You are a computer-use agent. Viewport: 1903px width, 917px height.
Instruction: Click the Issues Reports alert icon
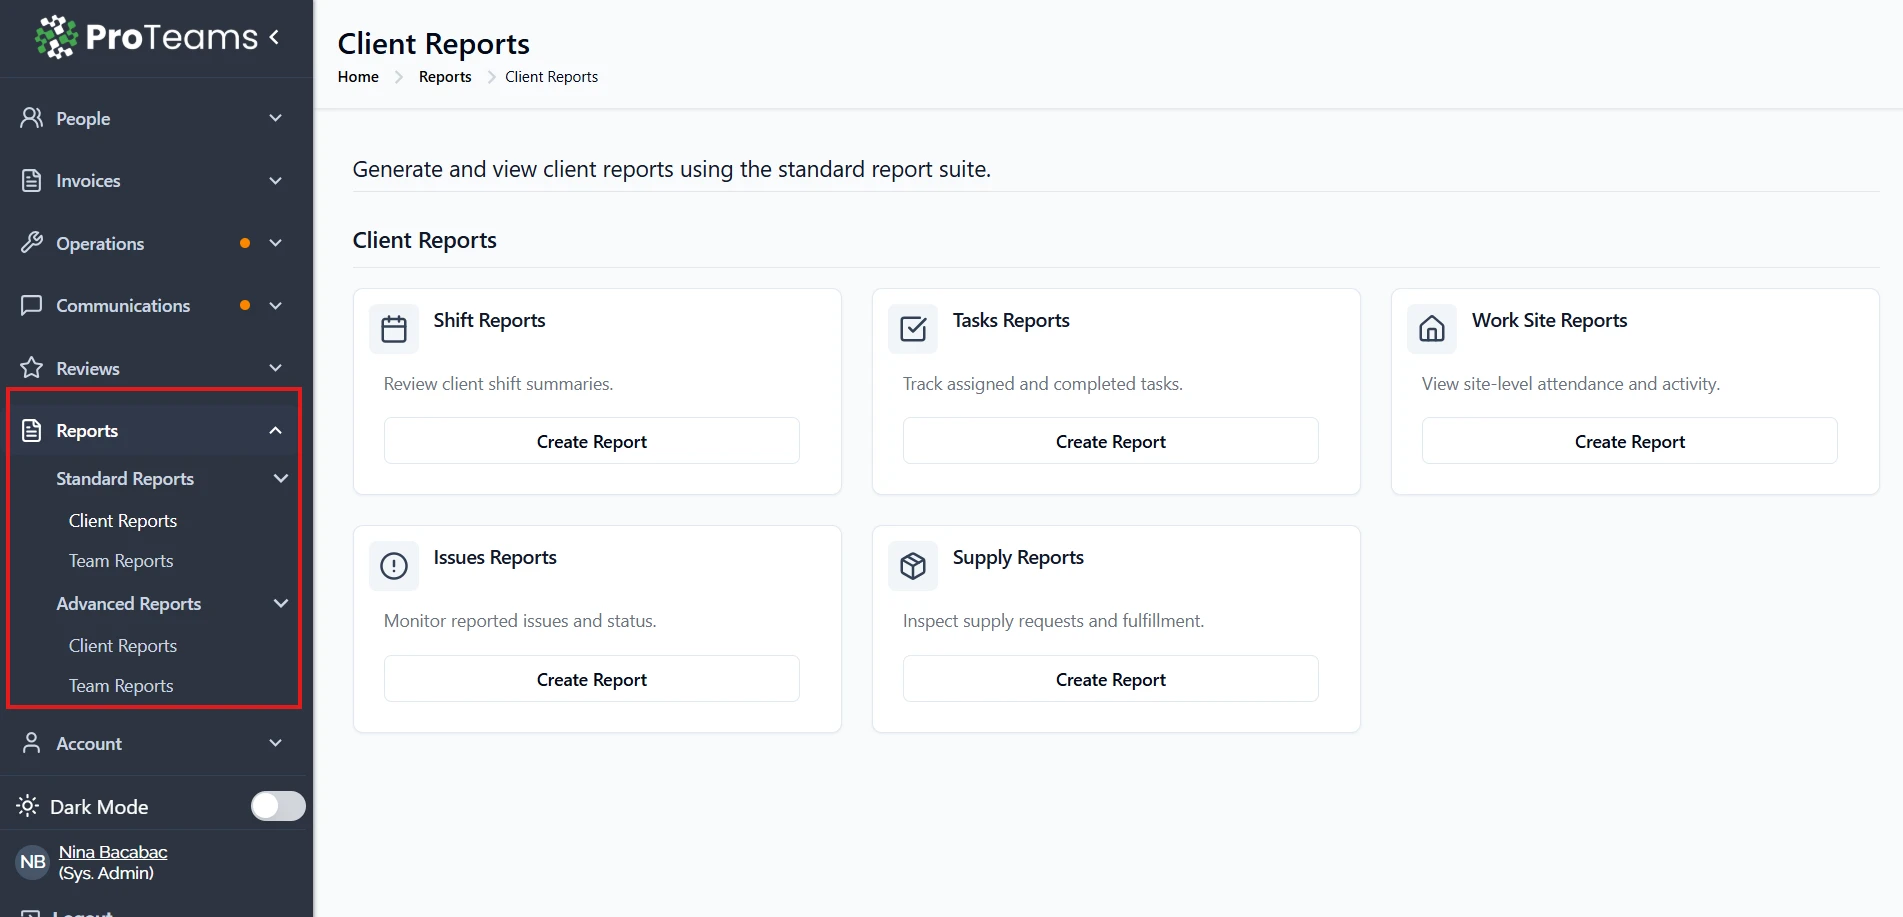394,566
